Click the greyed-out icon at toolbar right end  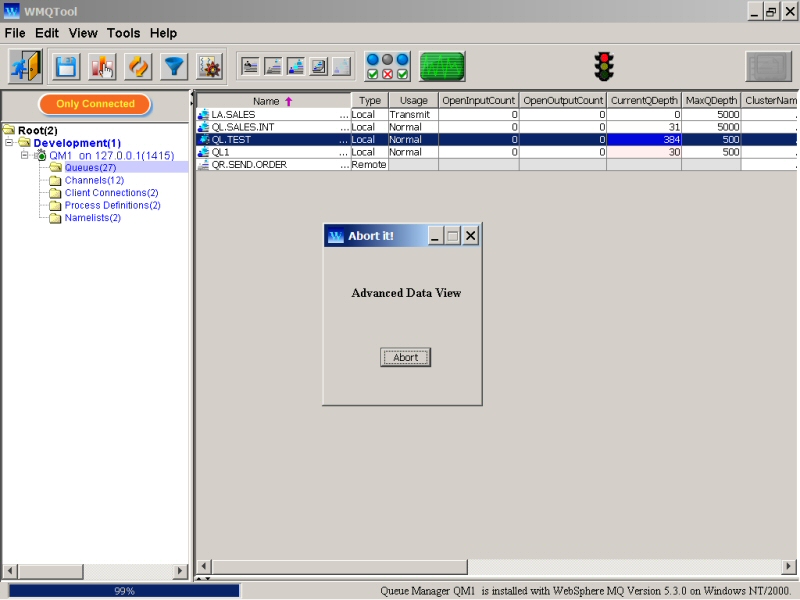coord(768,66)
